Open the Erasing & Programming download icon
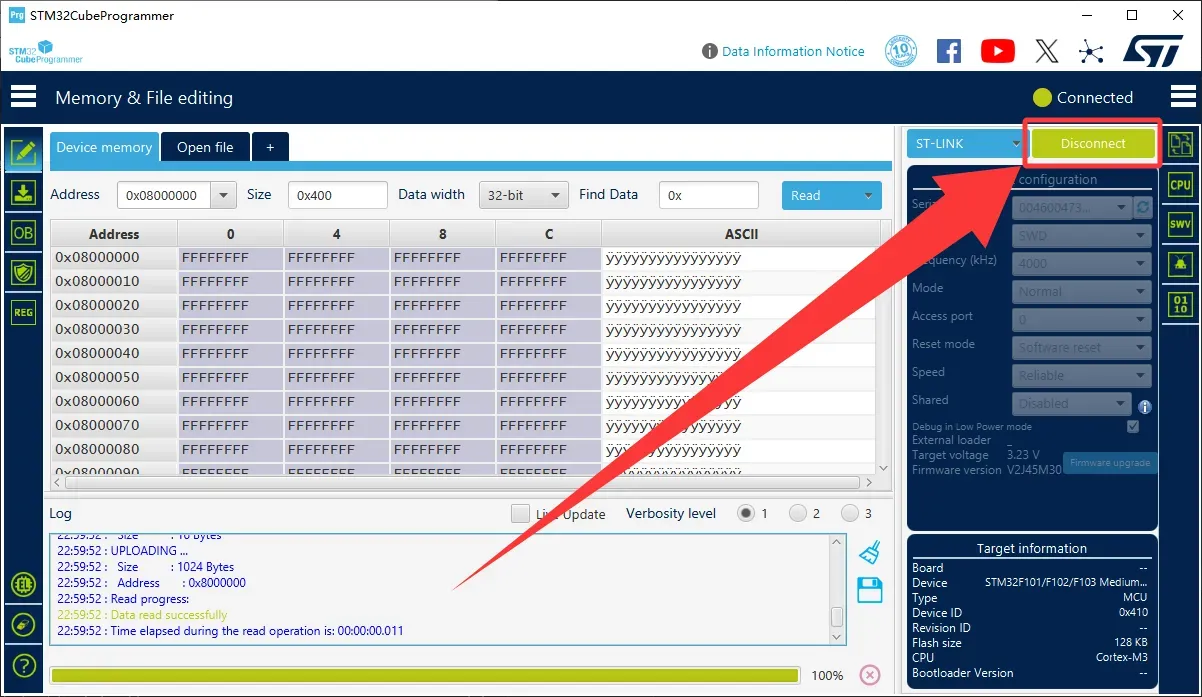The image size is (1202, 697). pyautogui.click(x=23, y=193)
